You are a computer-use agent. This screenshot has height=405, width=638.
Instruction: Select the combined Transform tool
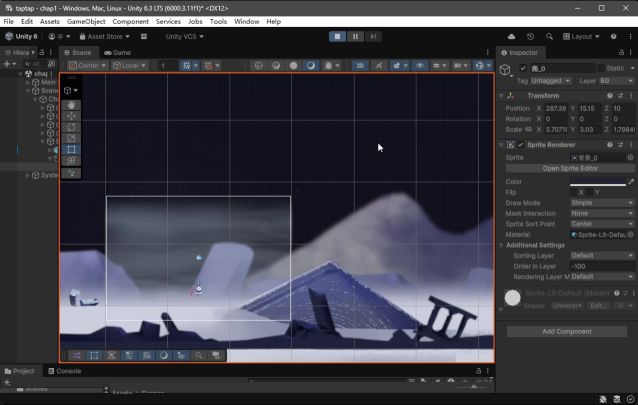pyautogui.click(x=71, y=160)
